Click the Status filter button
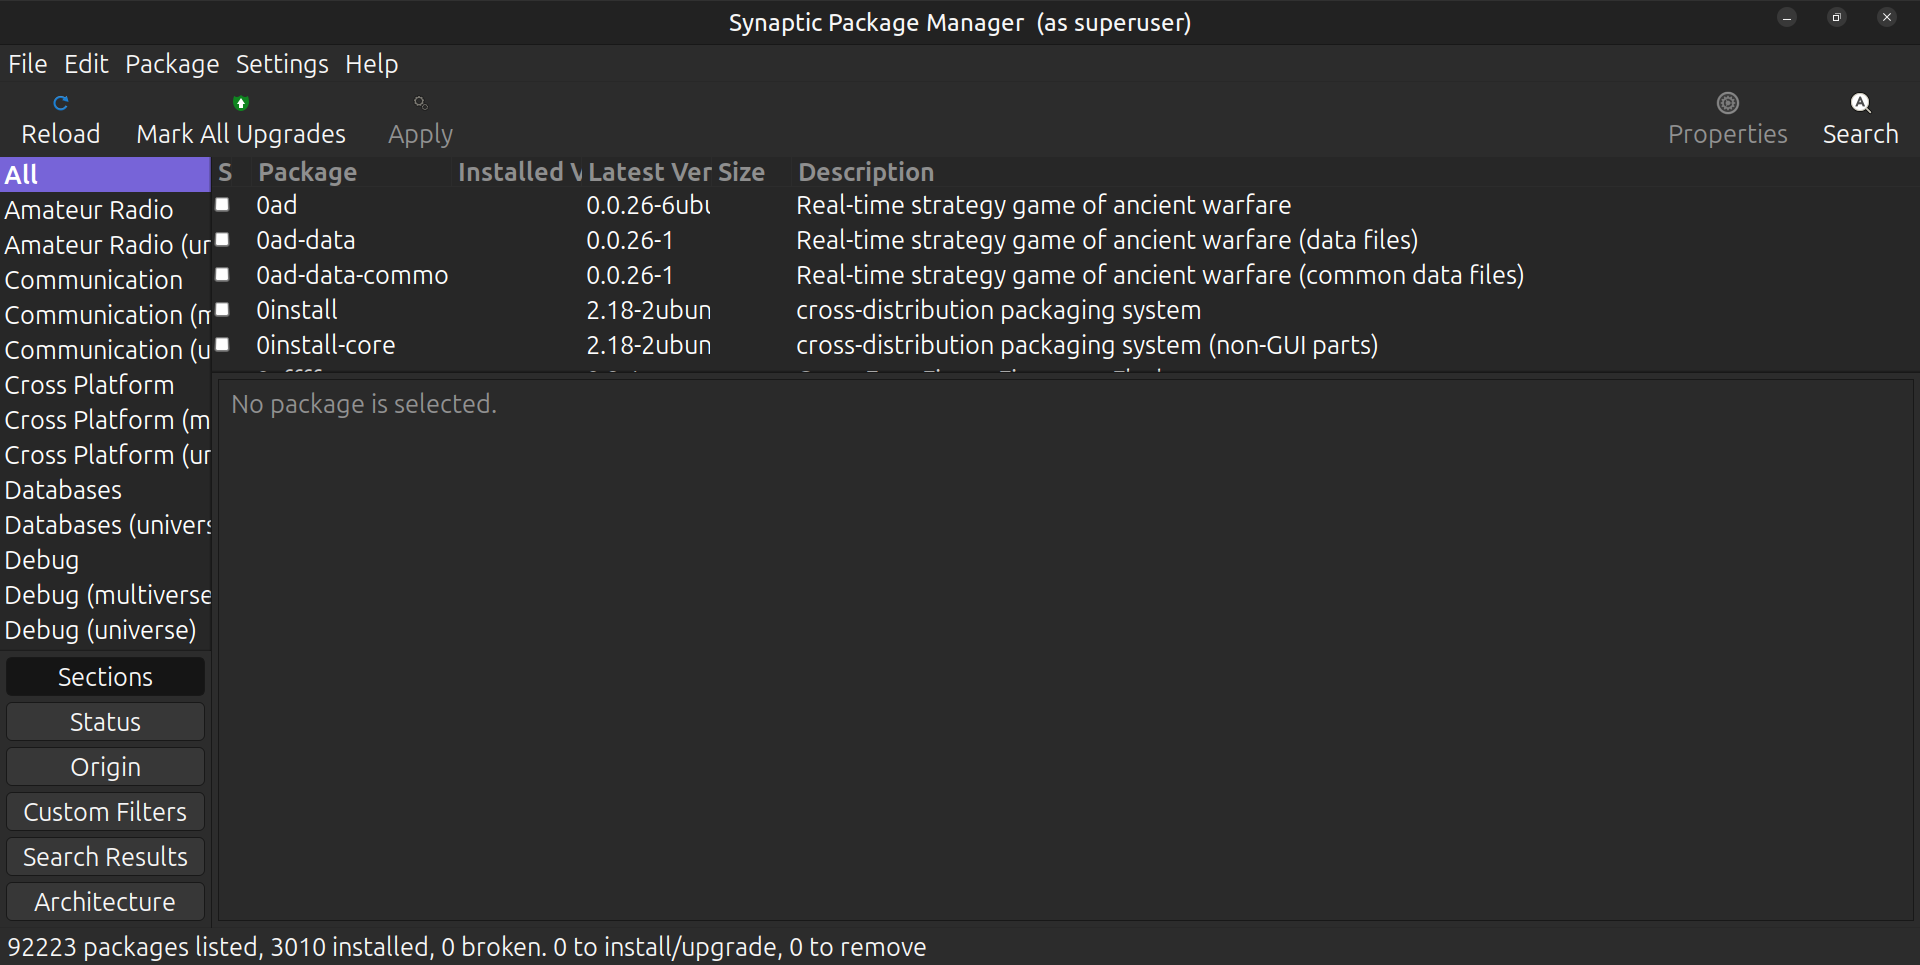Viewport: 1920px width, 965px height. click(105, 722)
